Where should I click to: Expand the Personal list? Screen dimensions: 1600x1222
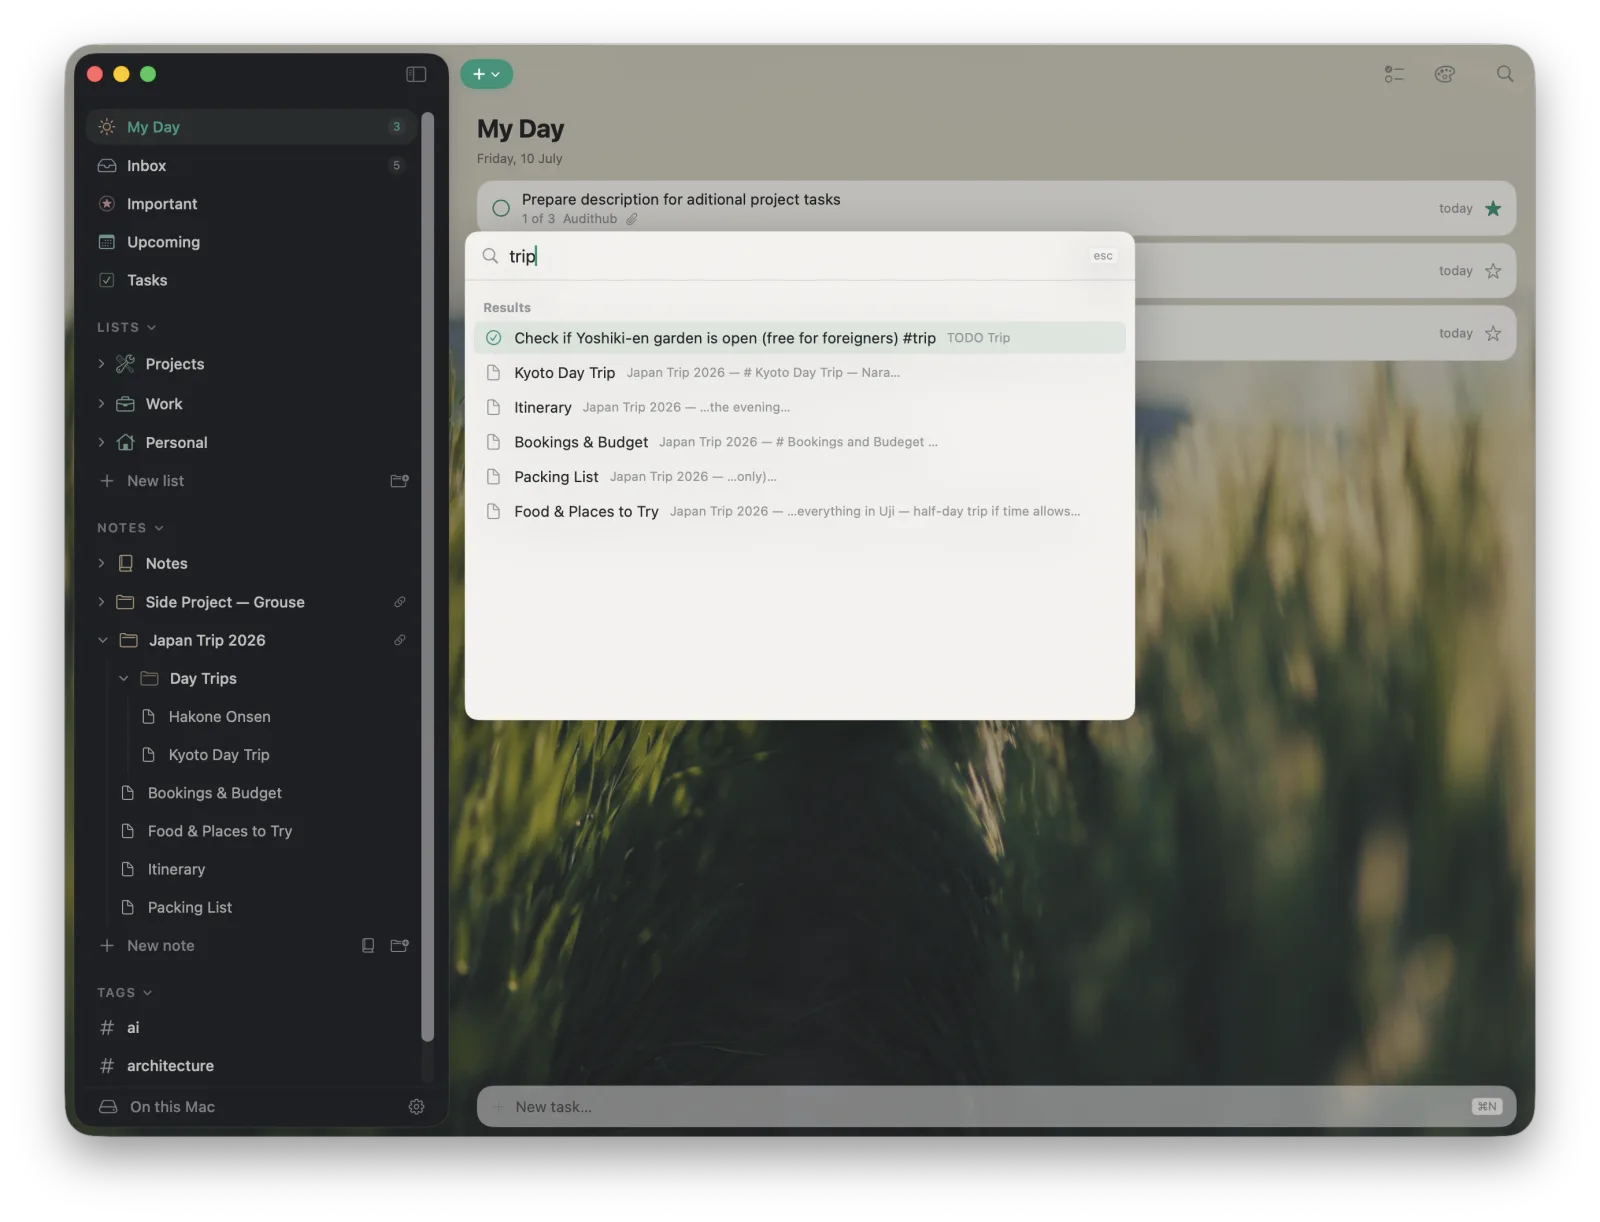pos(101,442)
